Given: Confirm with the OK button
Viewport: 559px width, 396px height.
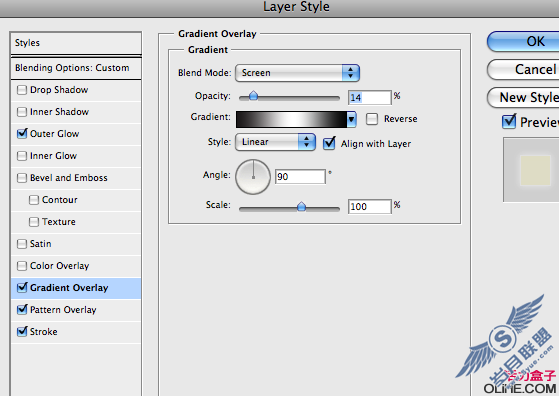Looking at the screenshot, I should pos(523,42).
